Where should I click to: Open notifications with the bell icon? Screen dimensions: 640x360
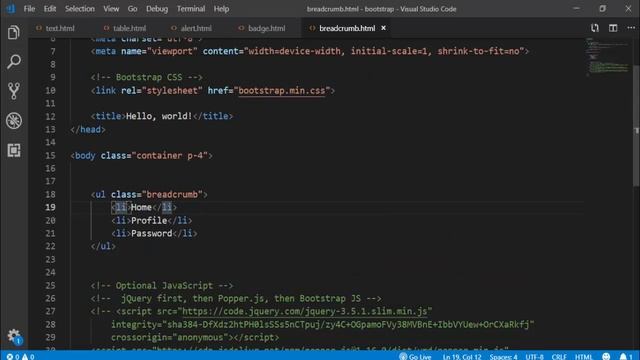coord(626,356)
